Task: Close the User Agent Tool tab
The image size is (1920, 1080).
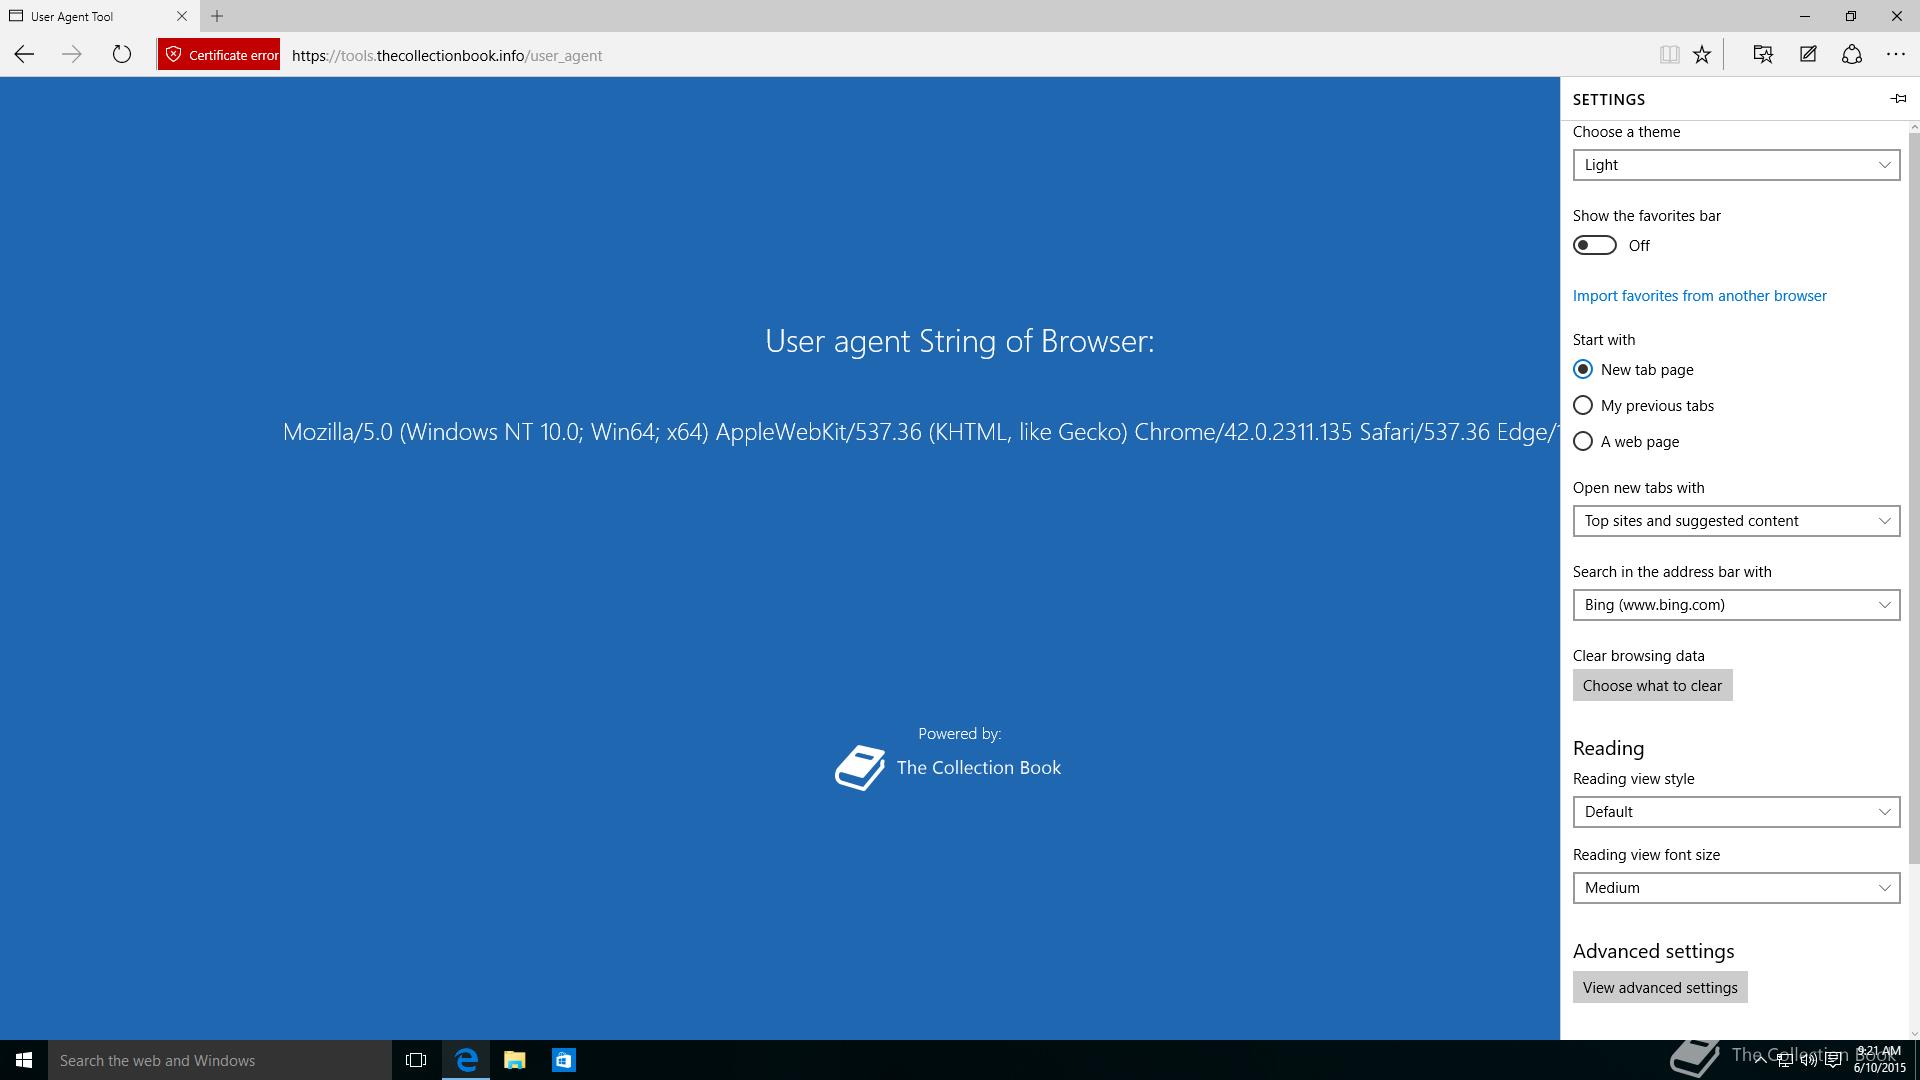Action: (x=182, y=16)
